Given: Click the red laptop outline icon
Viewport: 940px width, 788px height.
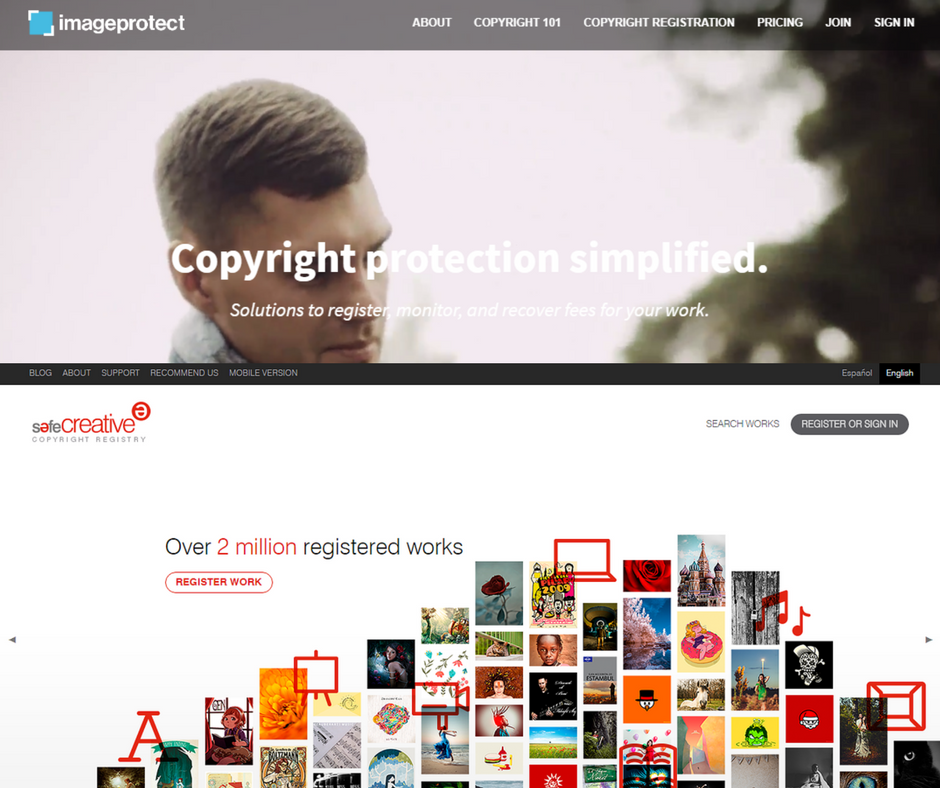Looking at the screenshot, I should (x=584, y=560).
